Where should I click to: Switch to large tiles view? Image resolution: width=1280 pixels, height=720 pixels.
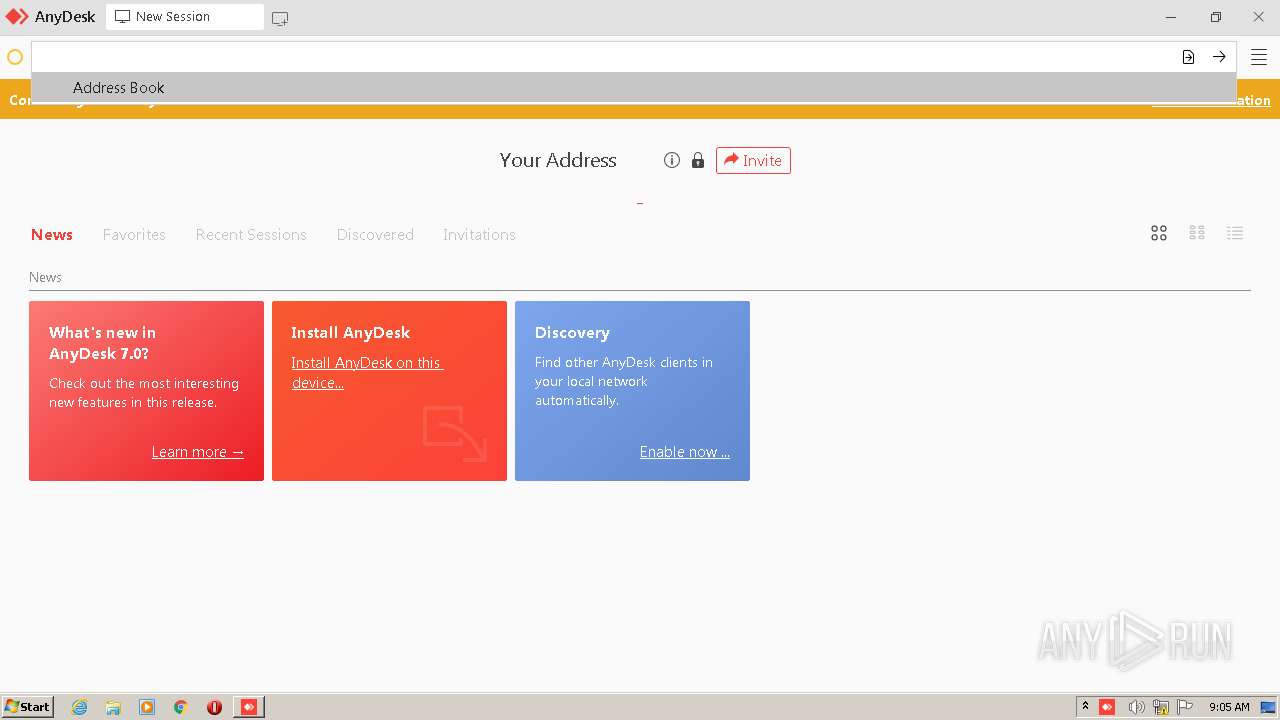point(1159,233)
